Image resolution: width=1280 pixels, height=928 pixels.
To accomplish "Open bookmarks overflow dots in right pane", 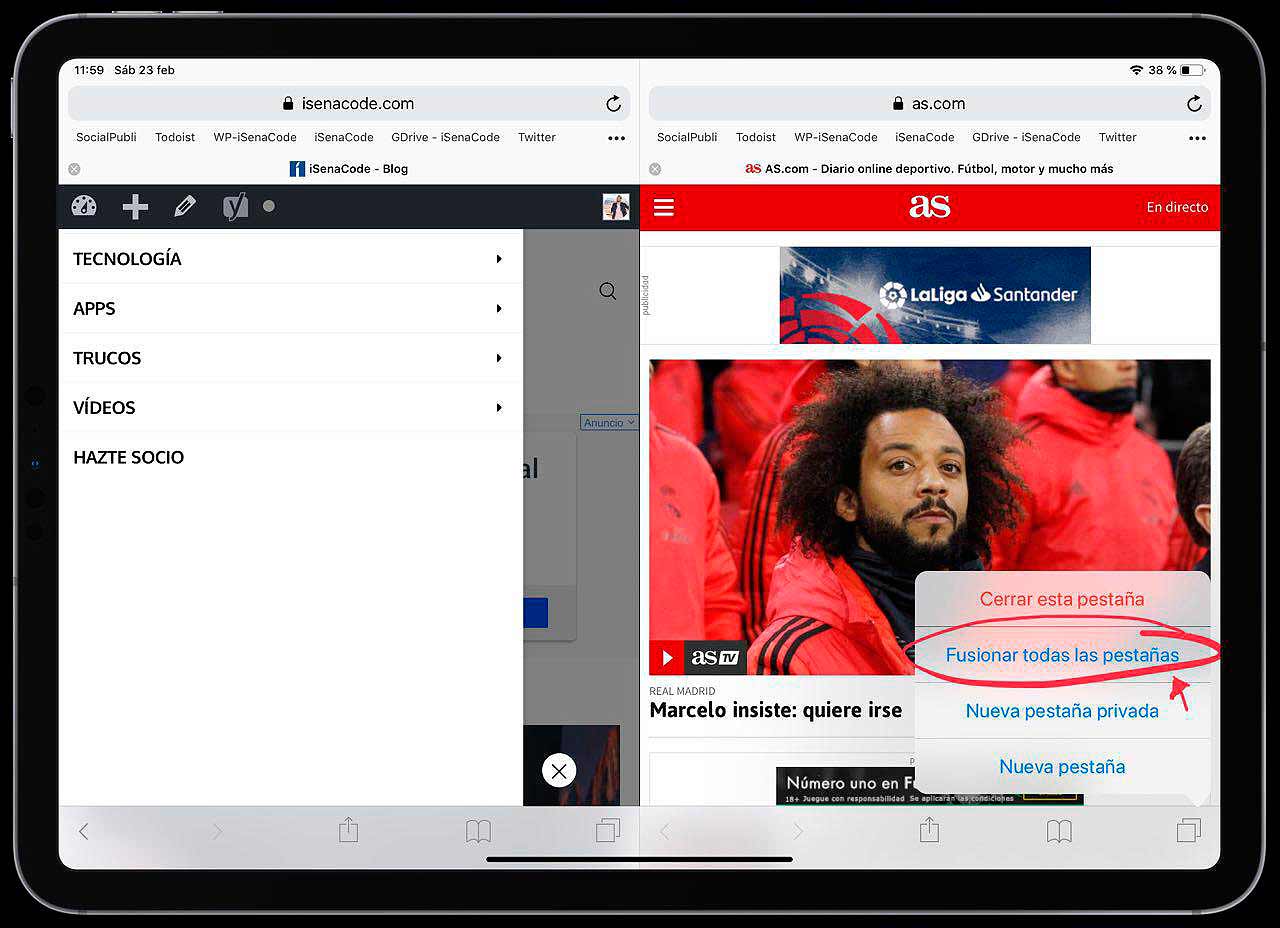I will tap(1197, 138).
